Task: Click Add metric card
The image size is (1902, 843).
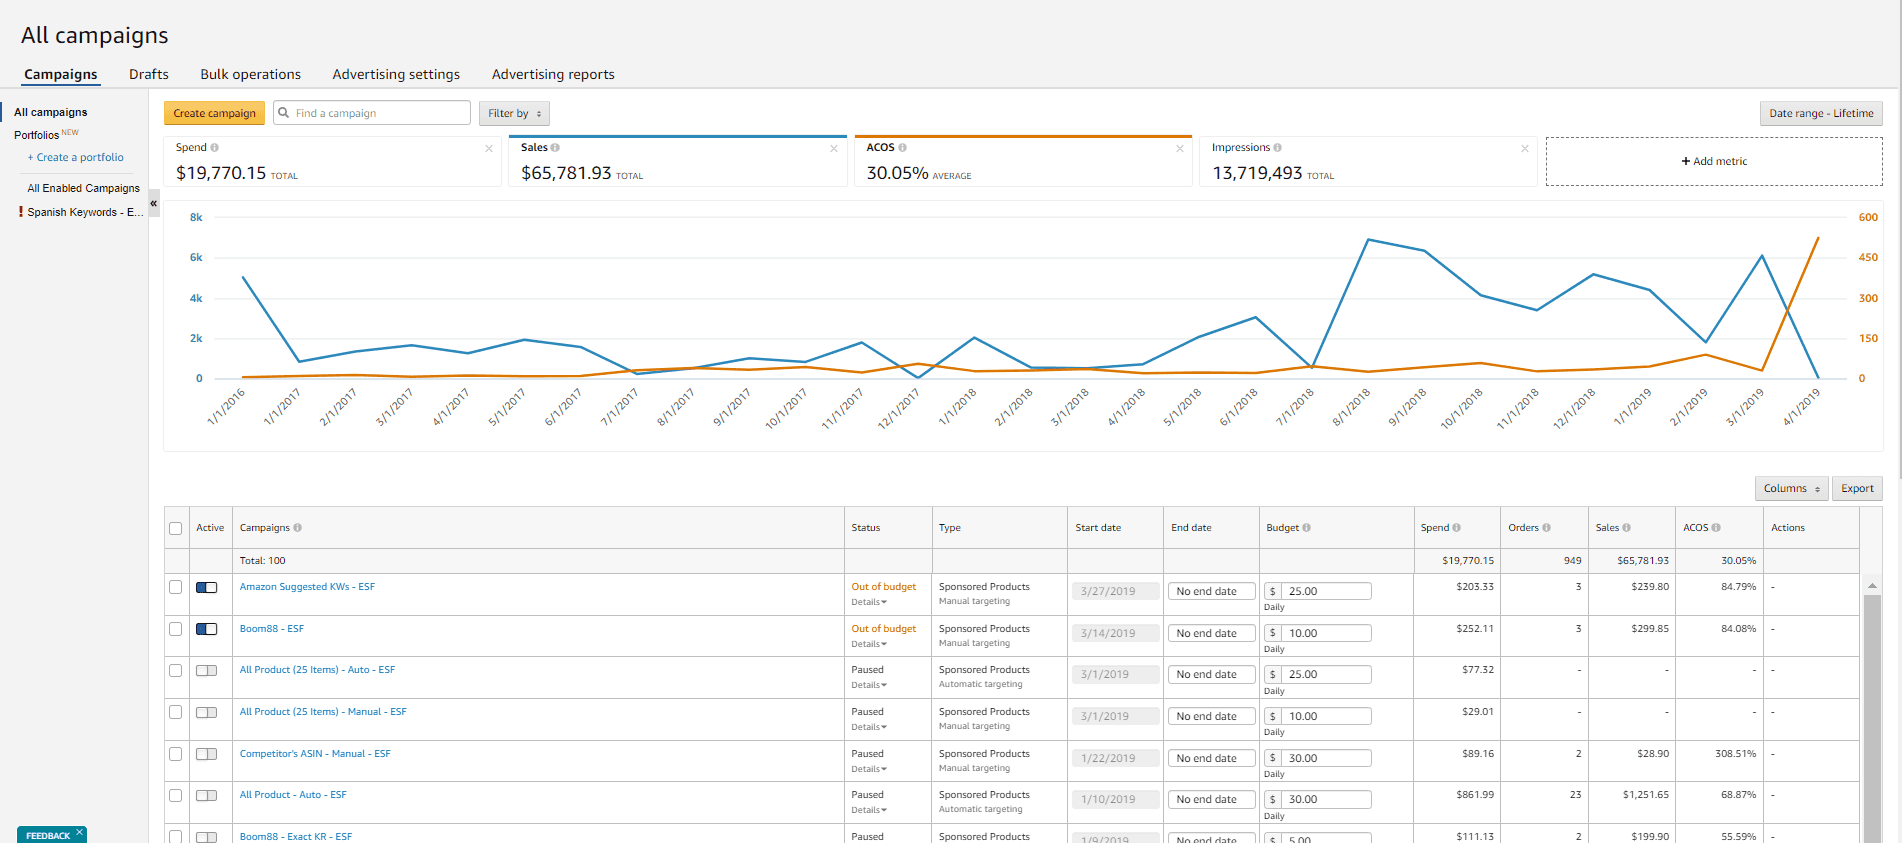Action: coord(1714,161)
